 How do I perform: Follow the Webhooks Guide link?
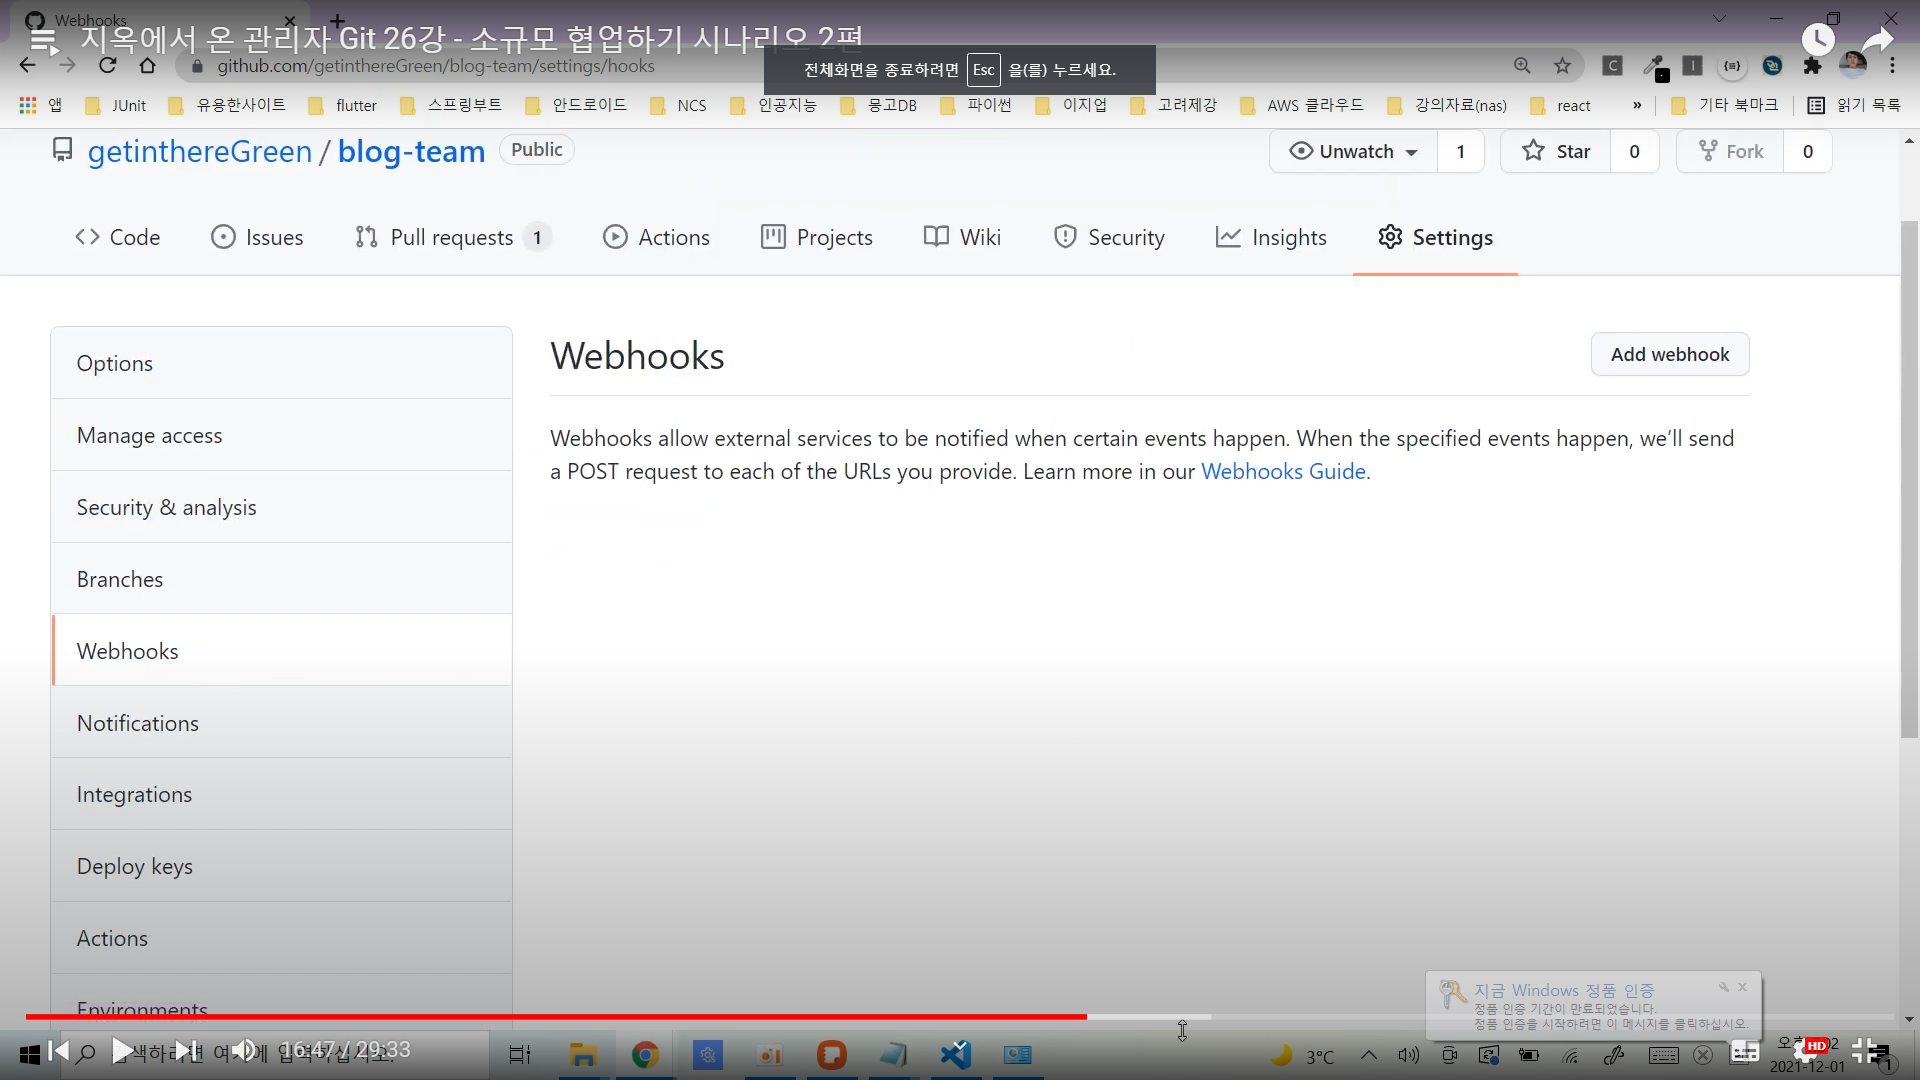(x=1283, y=471)
